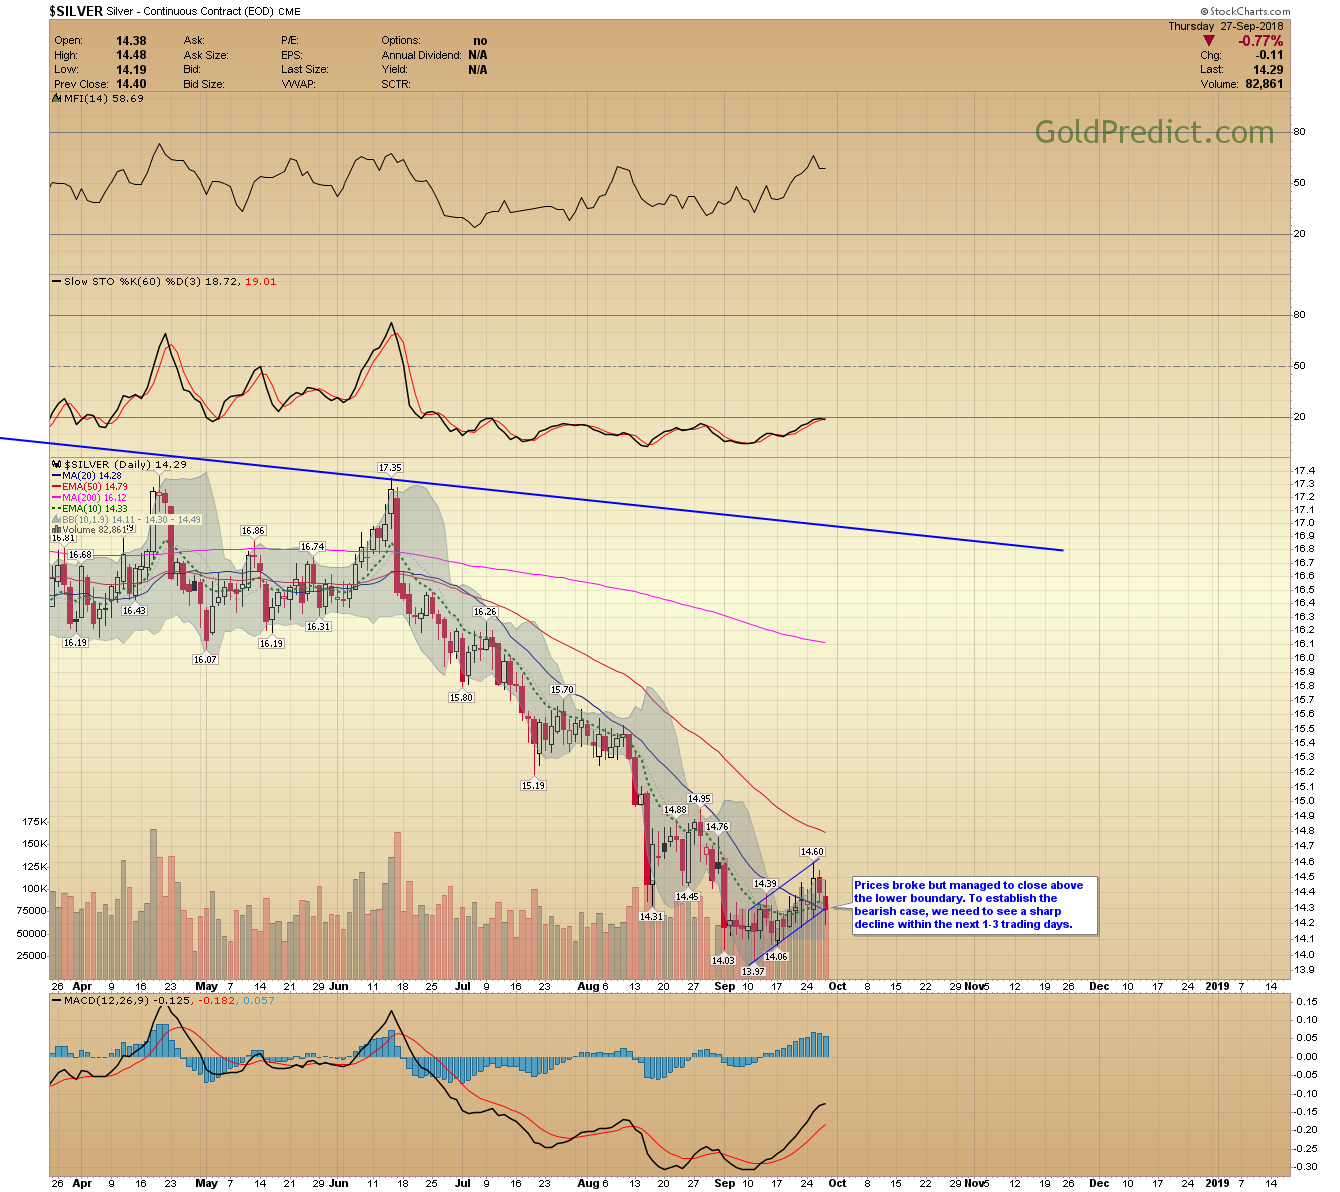Click the 14.60 price label
This screenshot has width=1340, height=1192.
click(811, 852)
